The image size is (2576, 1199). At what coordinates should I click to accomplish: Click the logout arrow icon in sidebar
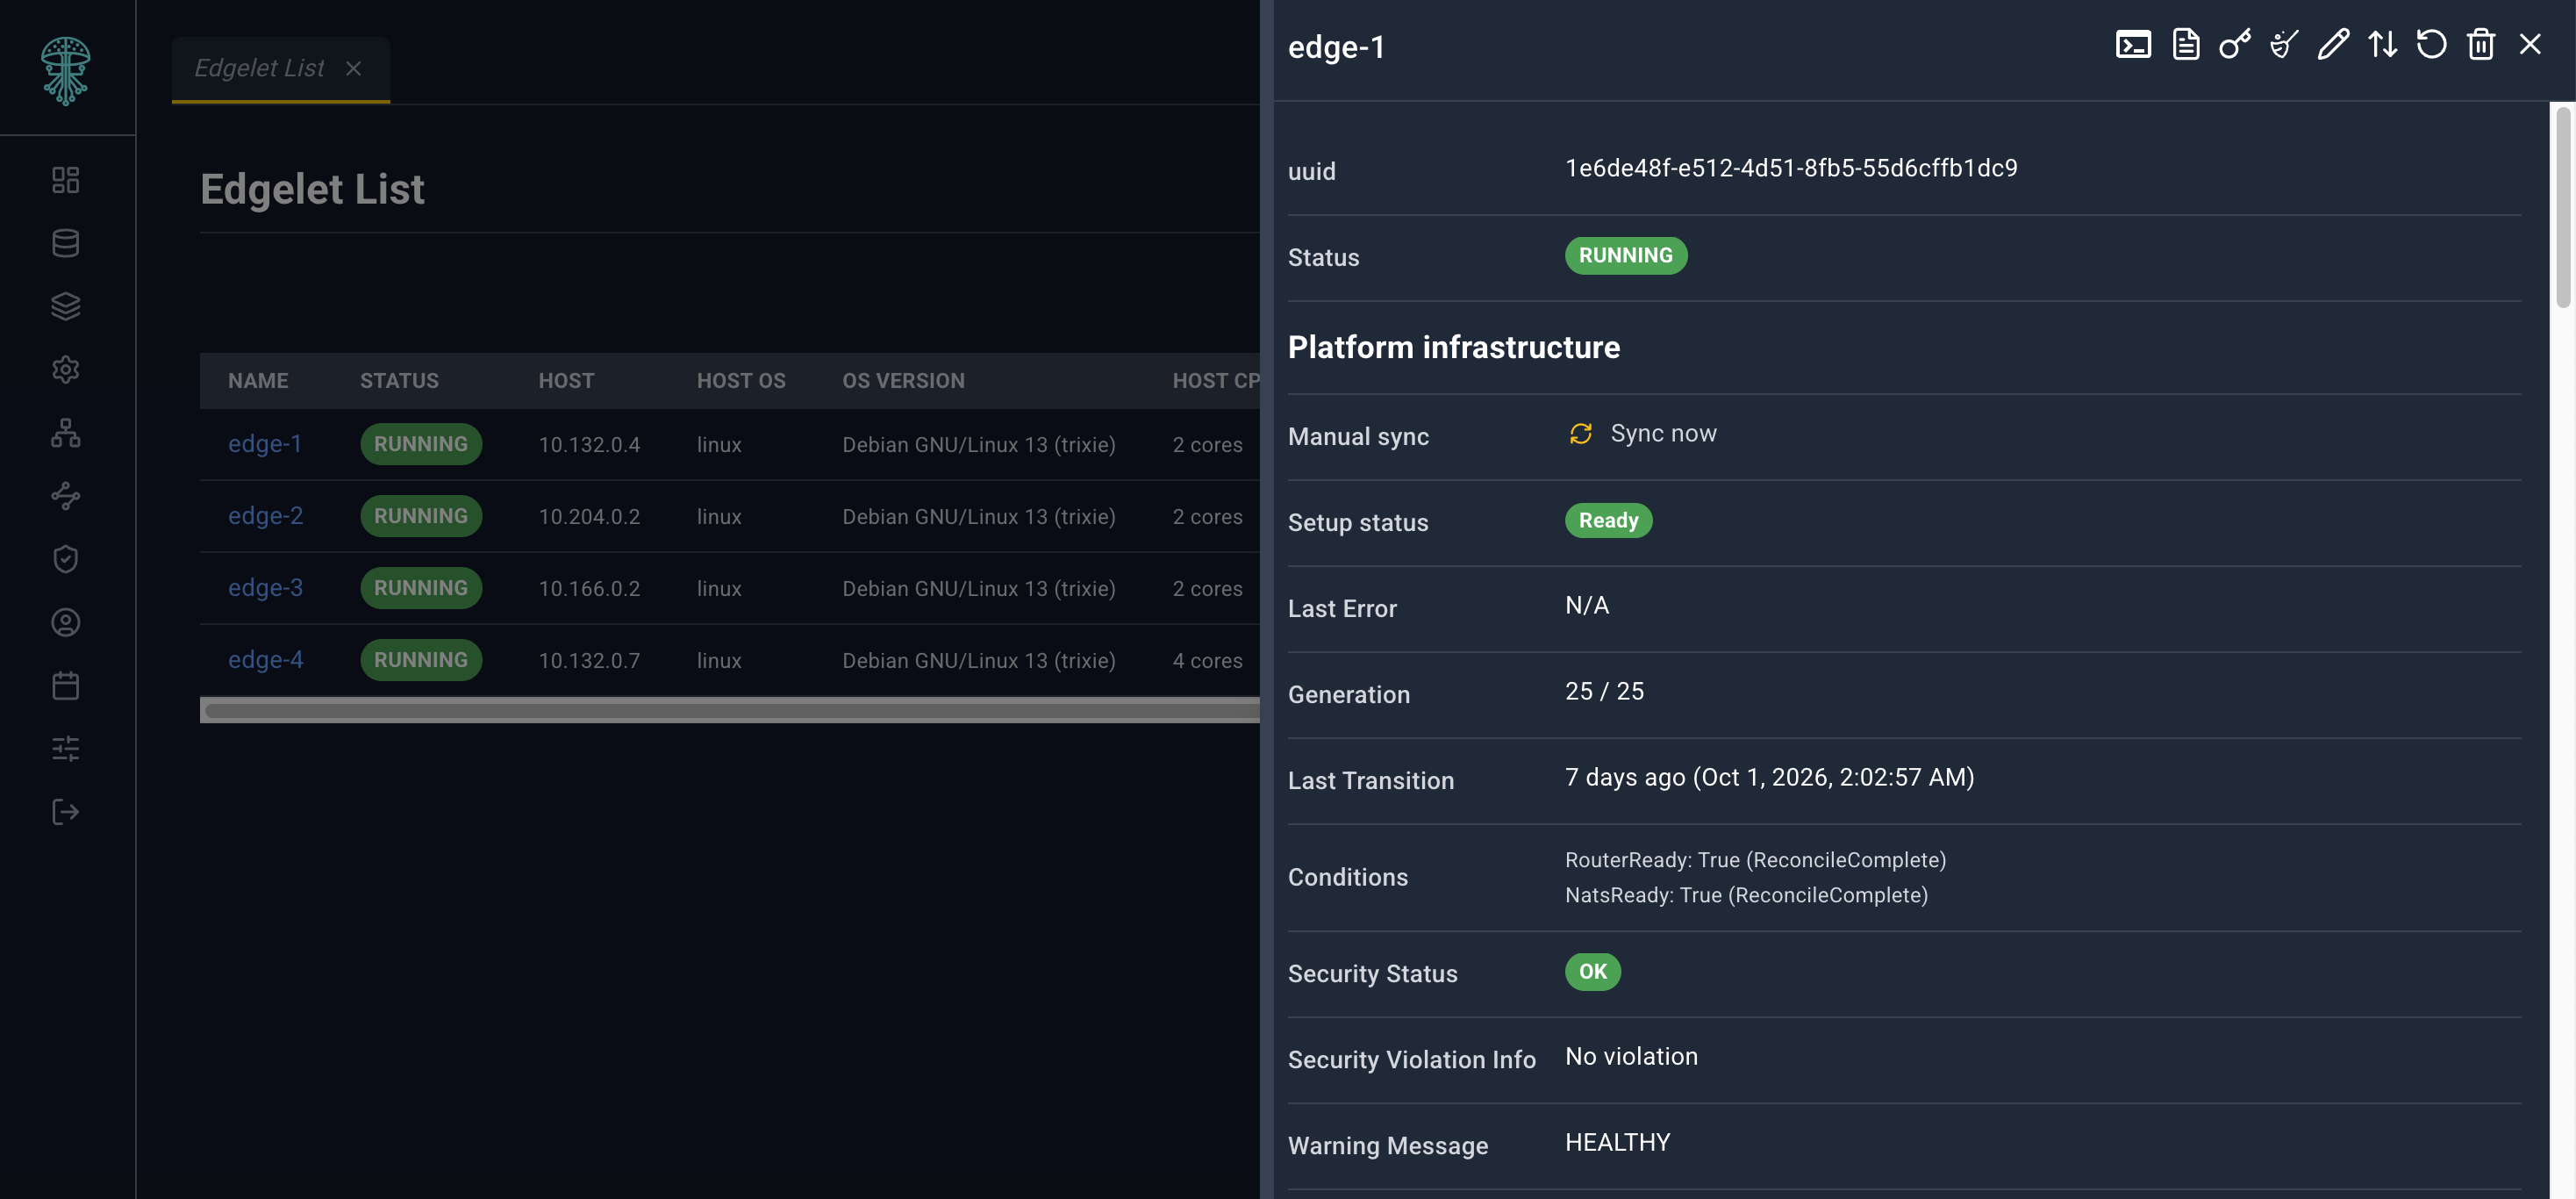click(x=66, y=811)
